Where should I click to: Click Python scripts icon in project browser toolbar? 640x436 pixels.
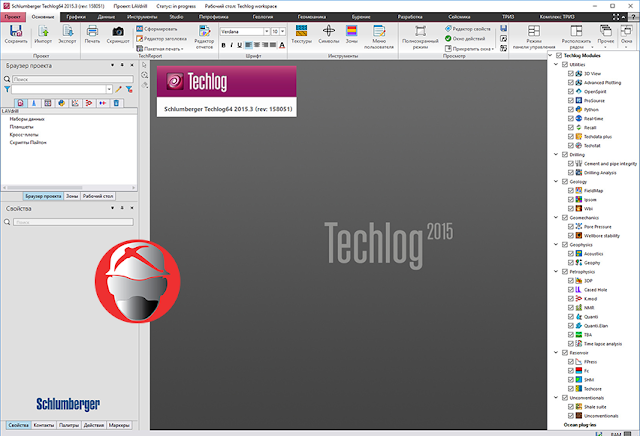pos(62,103)
